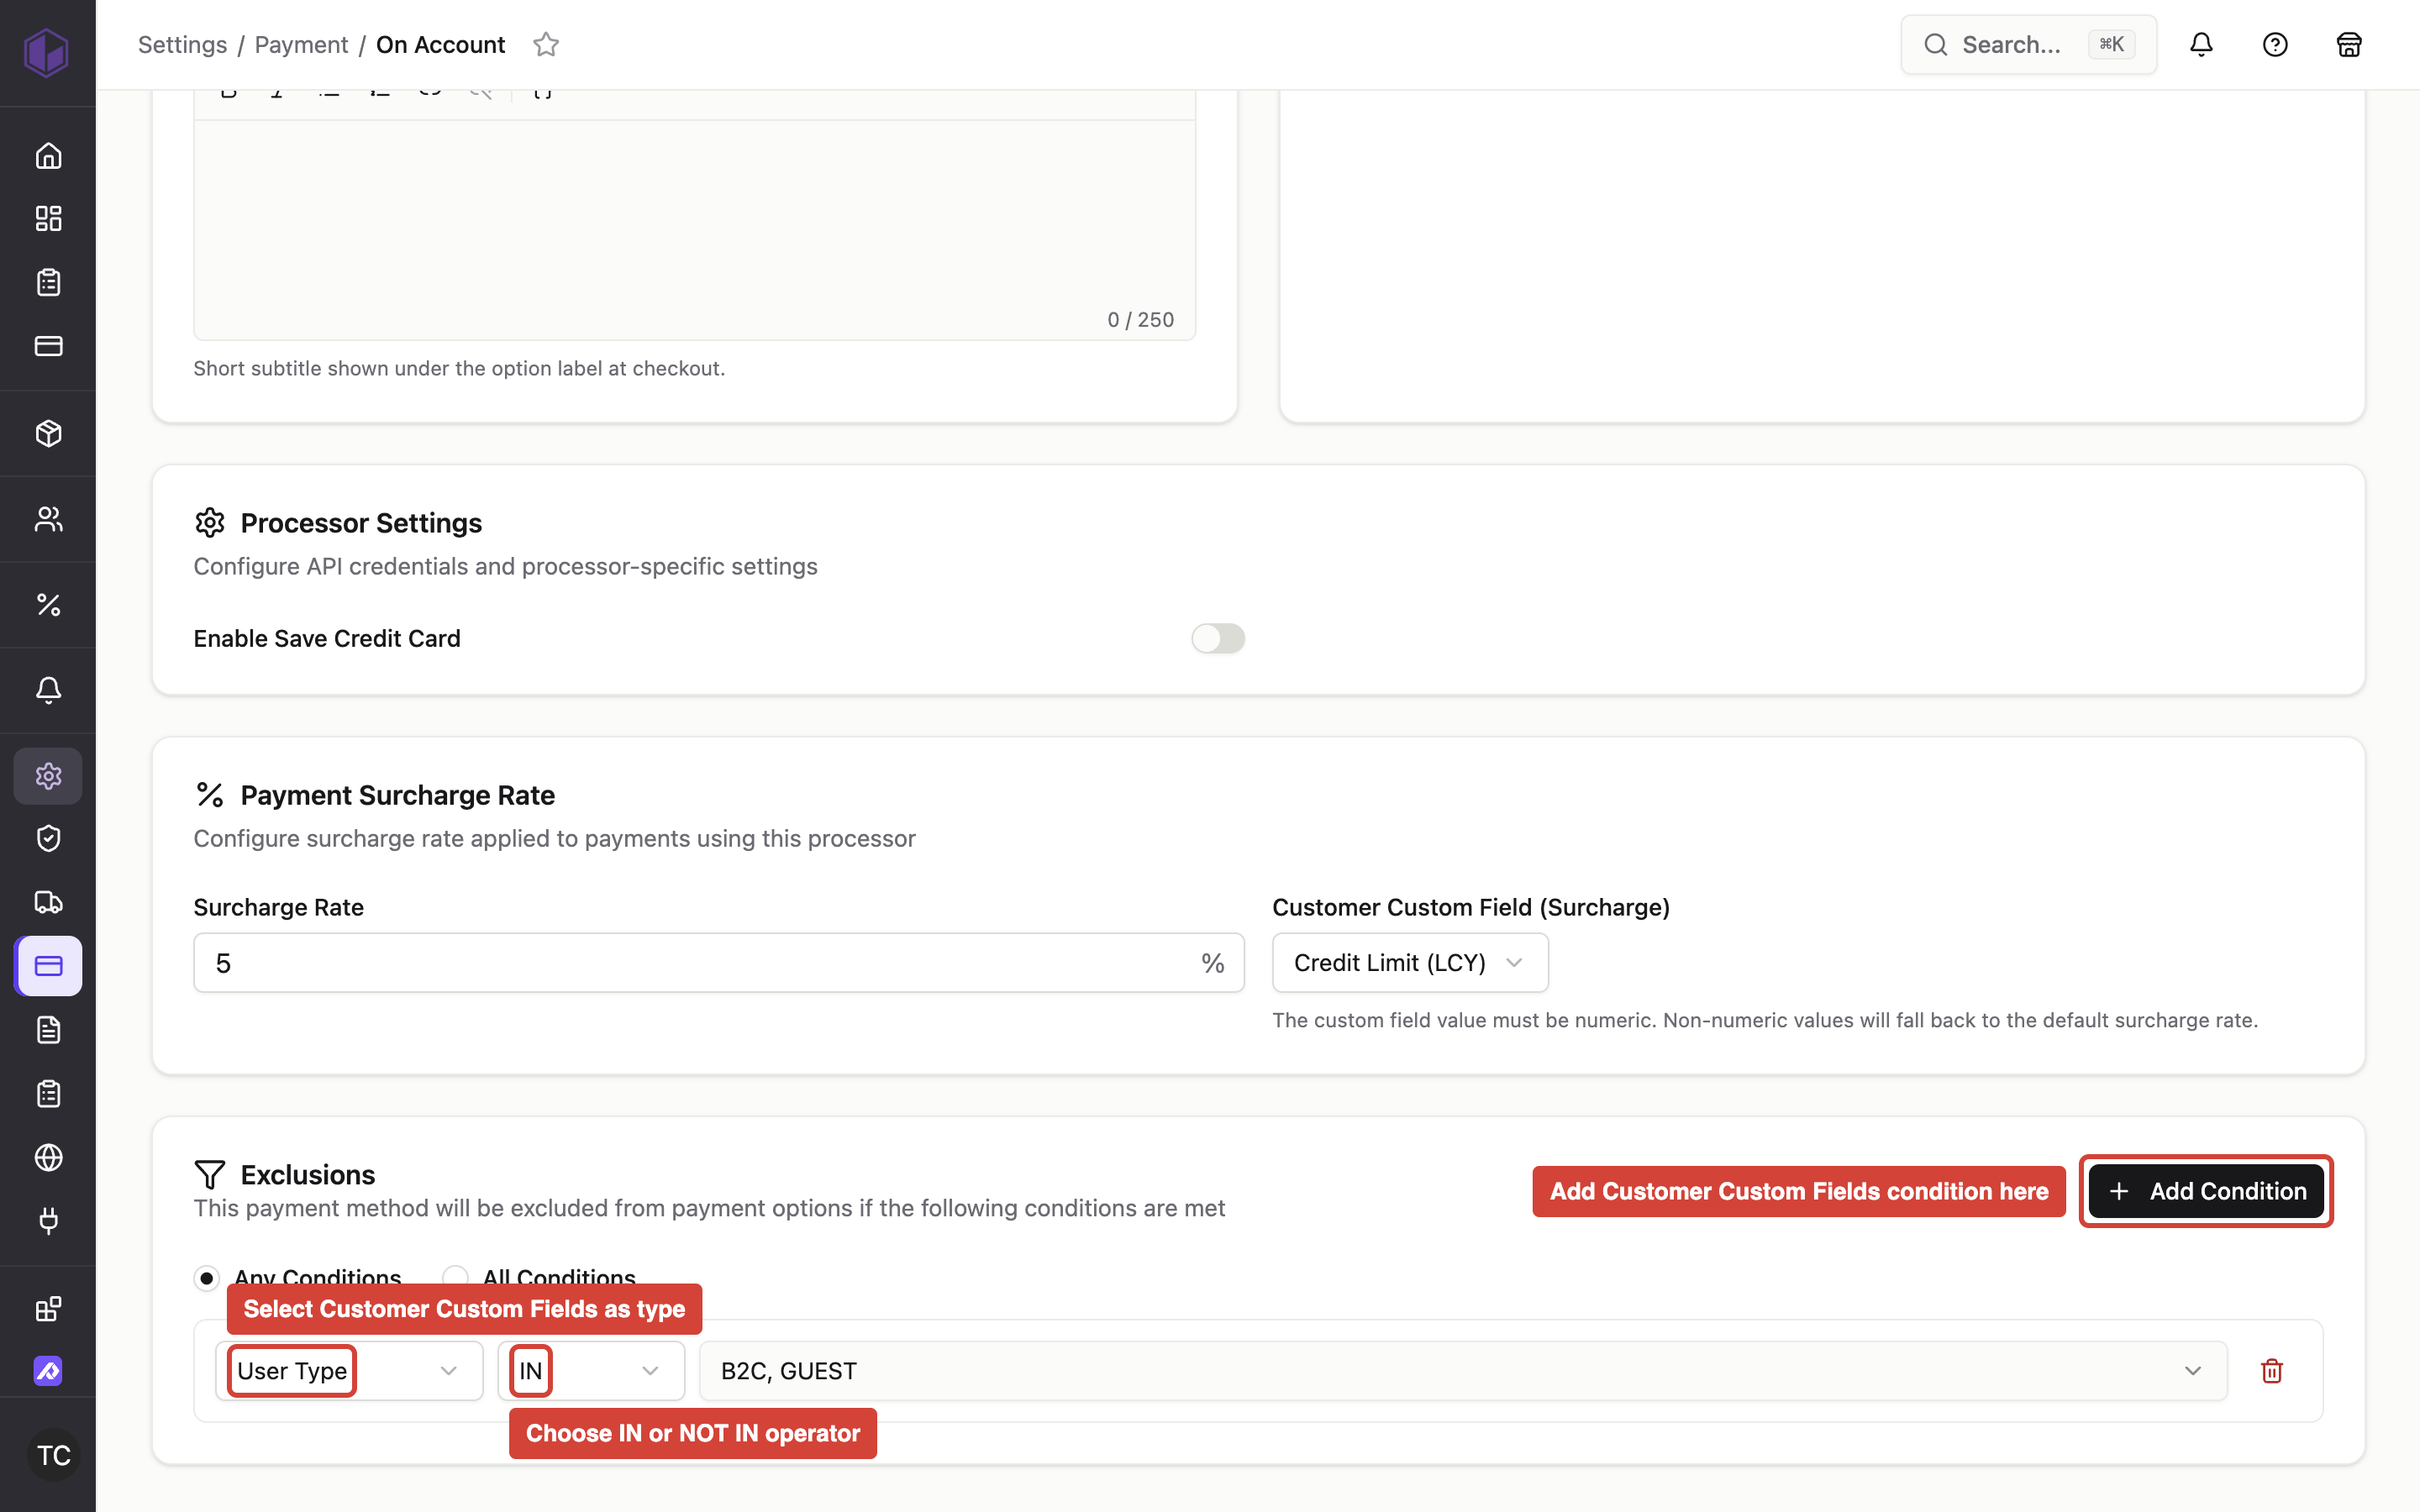Click the TC user avatar

tap(53, 1455)
